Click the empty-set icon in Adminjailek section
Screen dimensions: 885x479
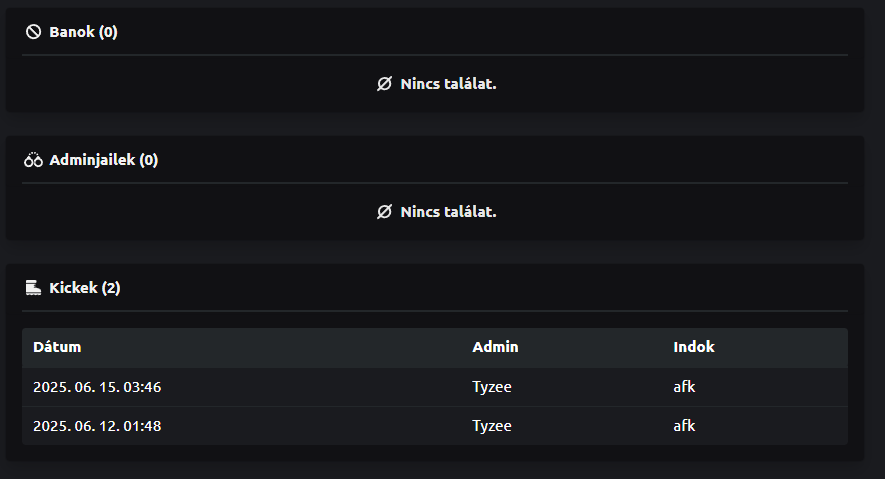(x=384, y=212)
